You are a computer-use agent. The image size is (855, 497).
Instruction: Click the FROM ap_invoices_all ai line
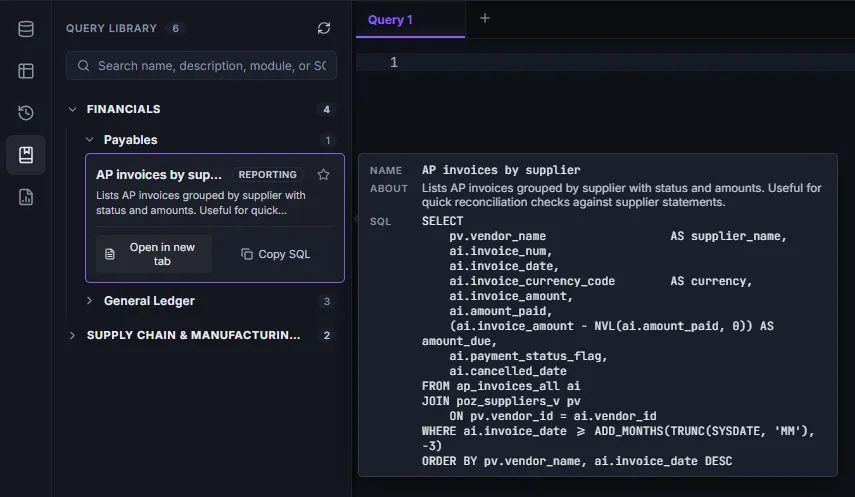coord(501,386)
